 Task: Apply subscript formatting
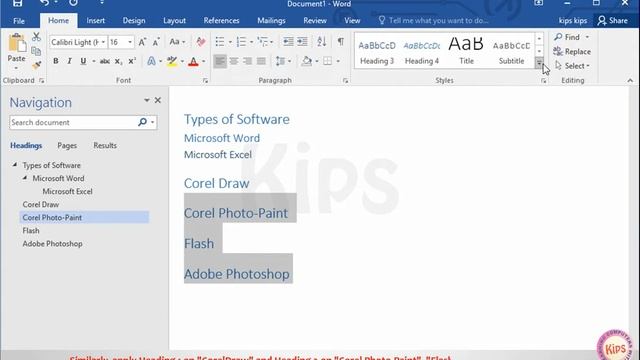[118, 61]
